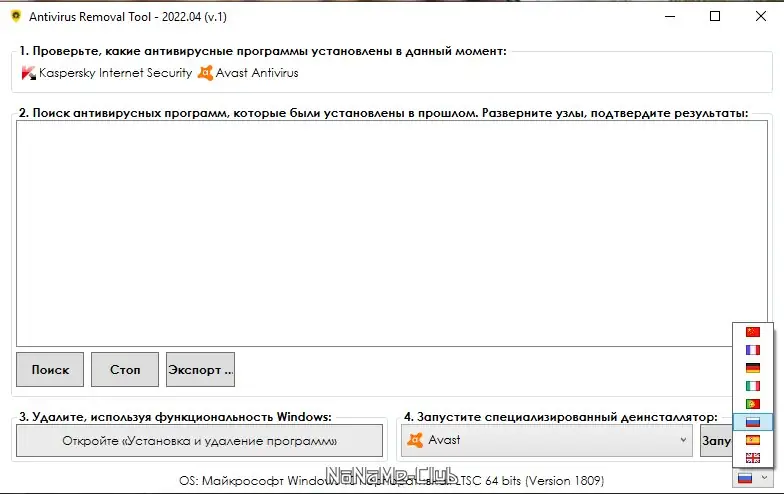Click the Antivirus Removal Tool title icon

pos(16,16)
